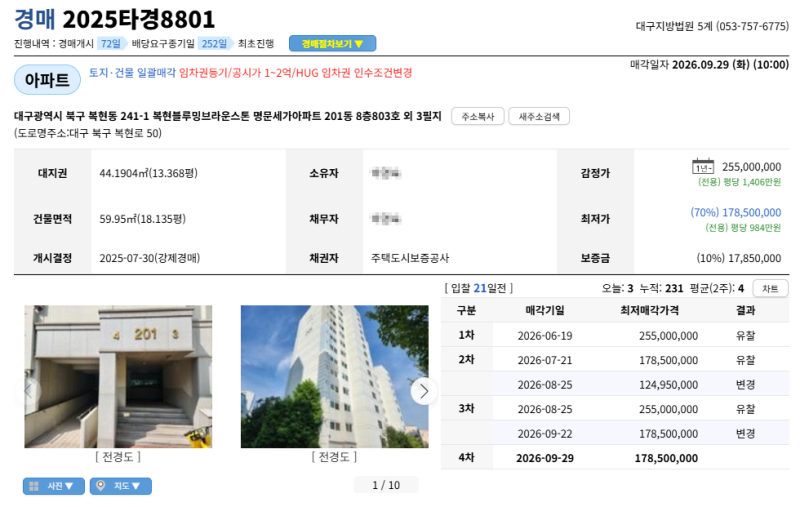Click the 누적: 231 view counter

pos(661,289)
